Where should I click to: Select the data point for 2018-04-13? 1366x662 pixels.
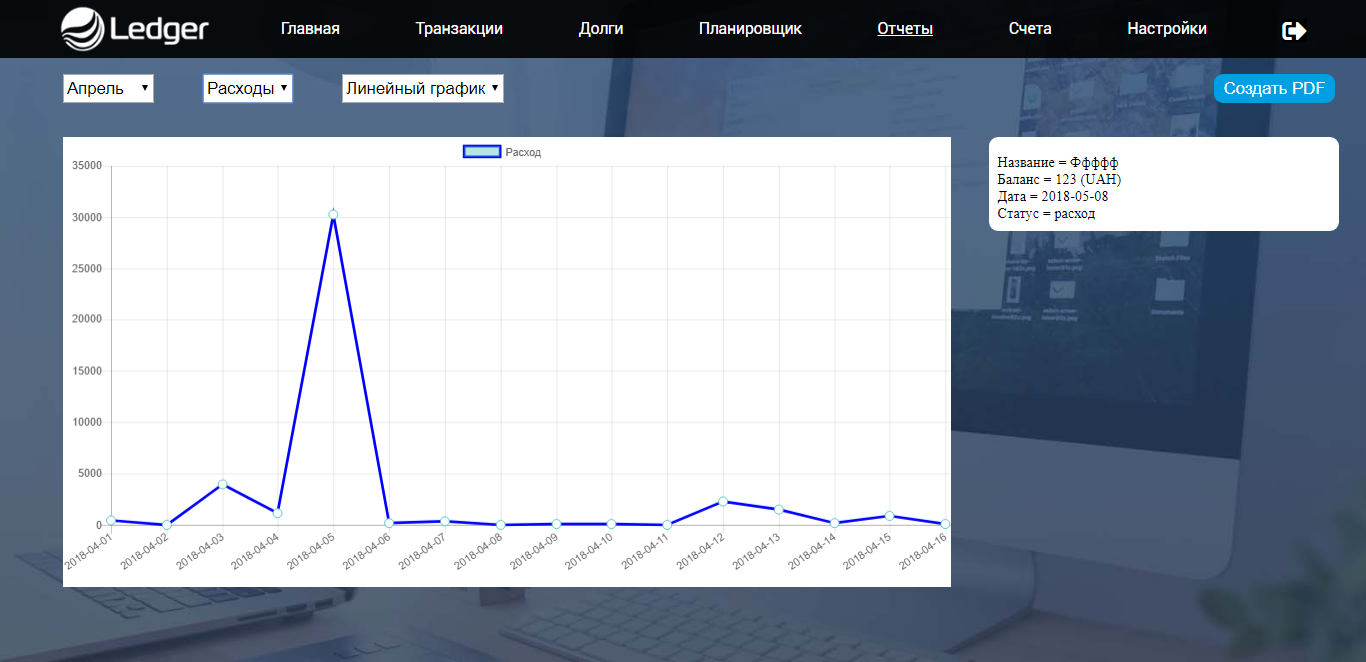(778, 509)
